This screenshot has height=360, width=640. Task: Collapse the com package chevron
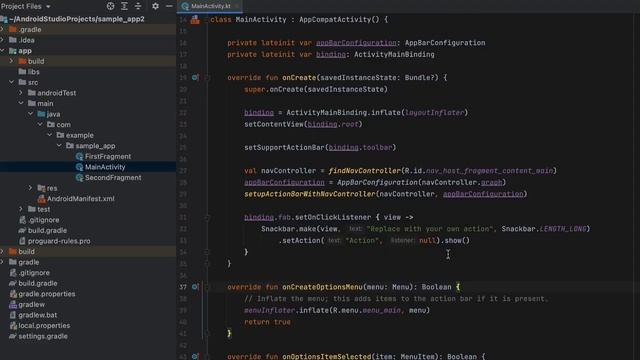click(x=40, y=124)
